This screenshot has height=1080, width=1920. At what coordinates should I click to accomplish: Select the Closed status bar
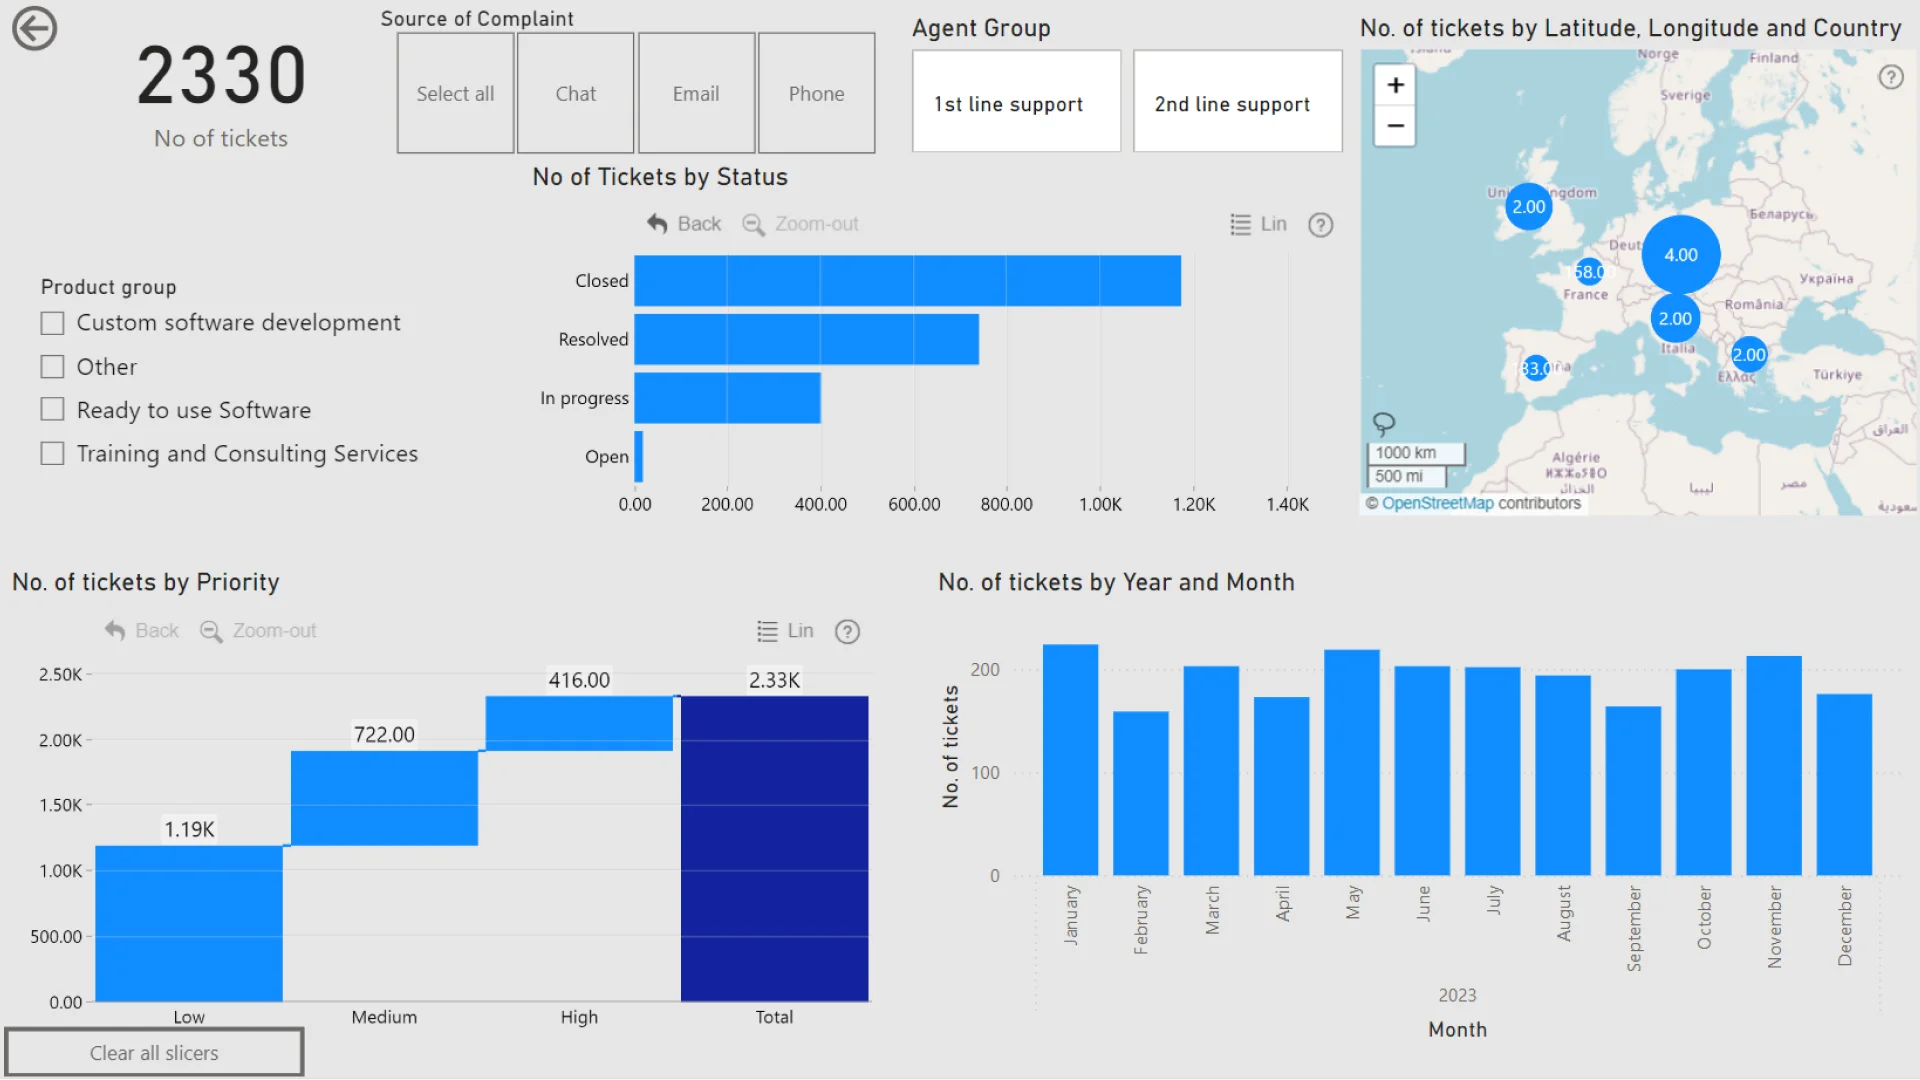point(907,281)
